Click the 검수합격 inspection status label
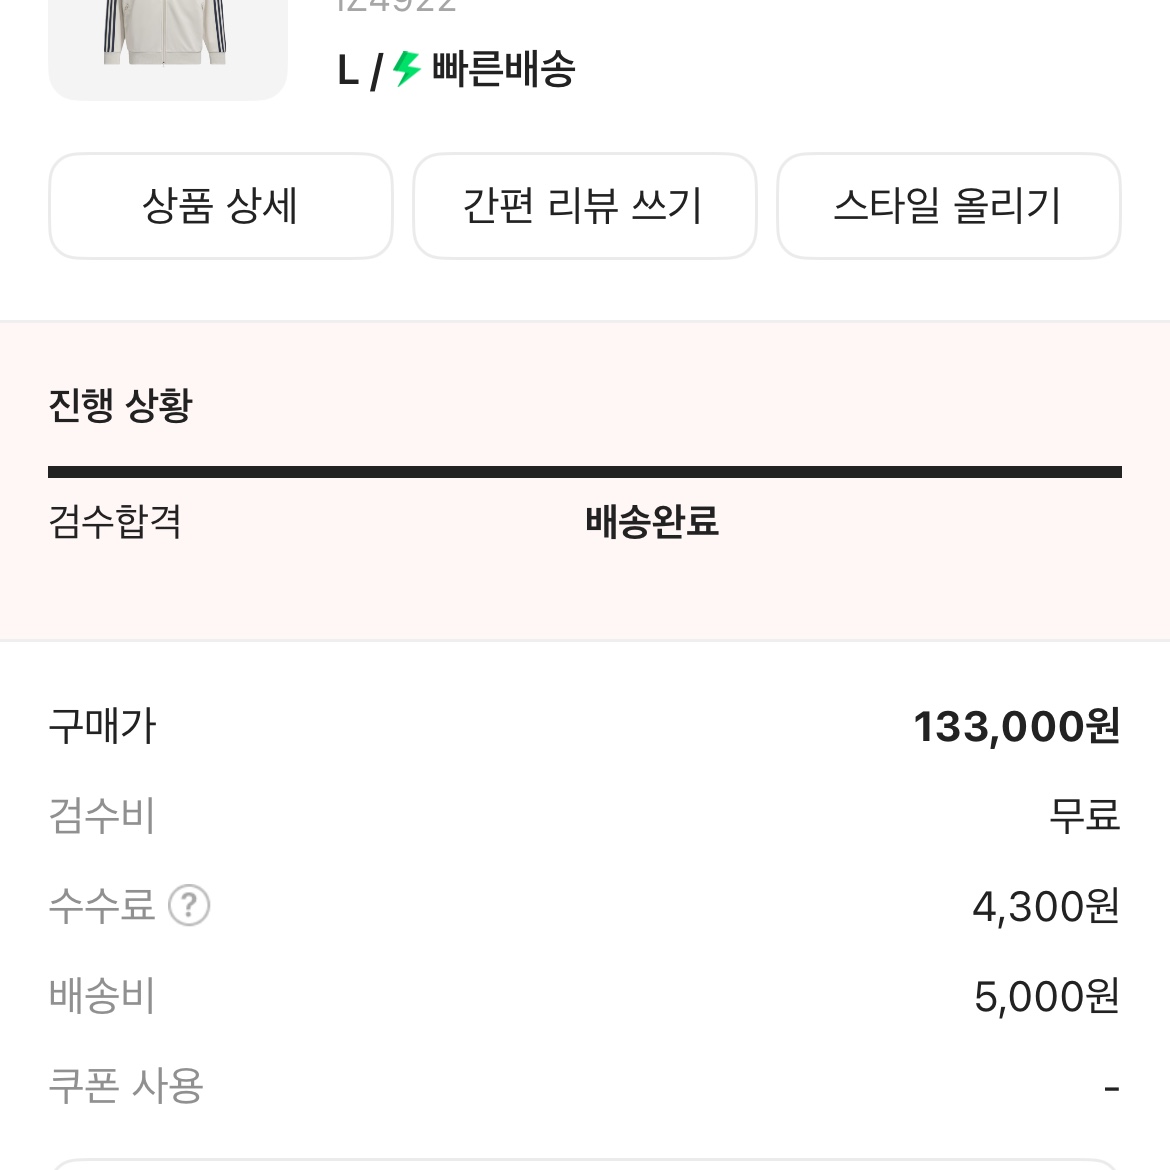Image resolution: width=1170 pixels, height=1170 pixels. coord(115,523)
